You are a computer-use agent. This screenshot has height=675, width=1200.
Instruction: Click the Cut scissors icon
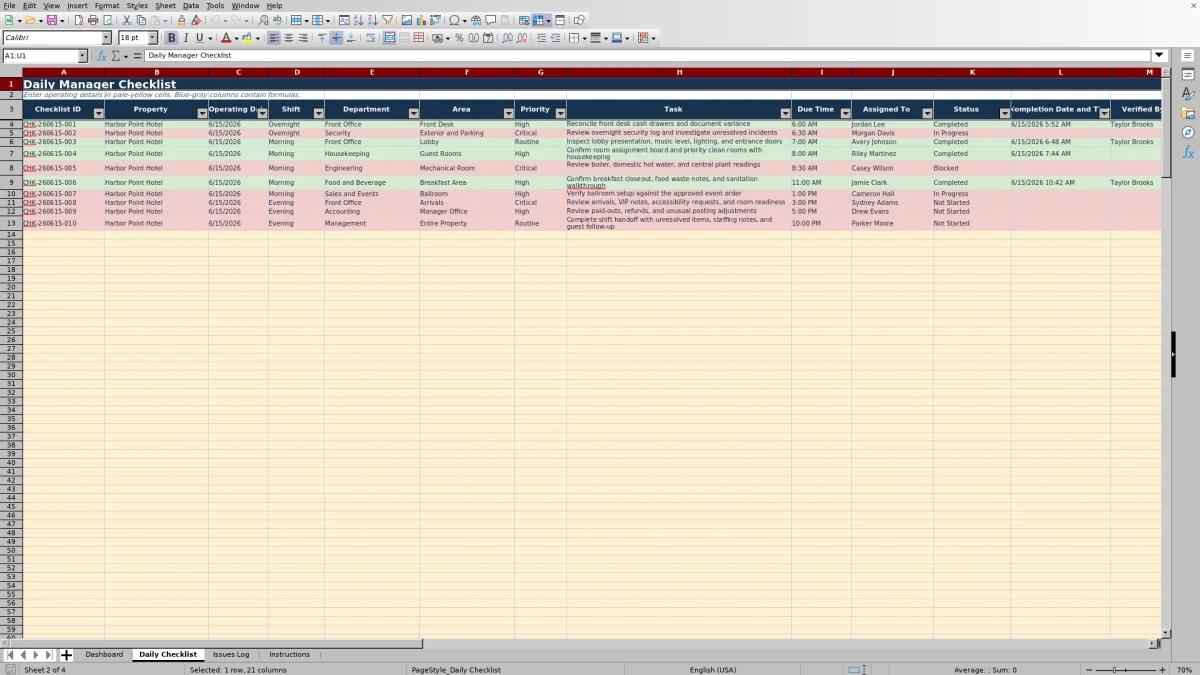126,20
